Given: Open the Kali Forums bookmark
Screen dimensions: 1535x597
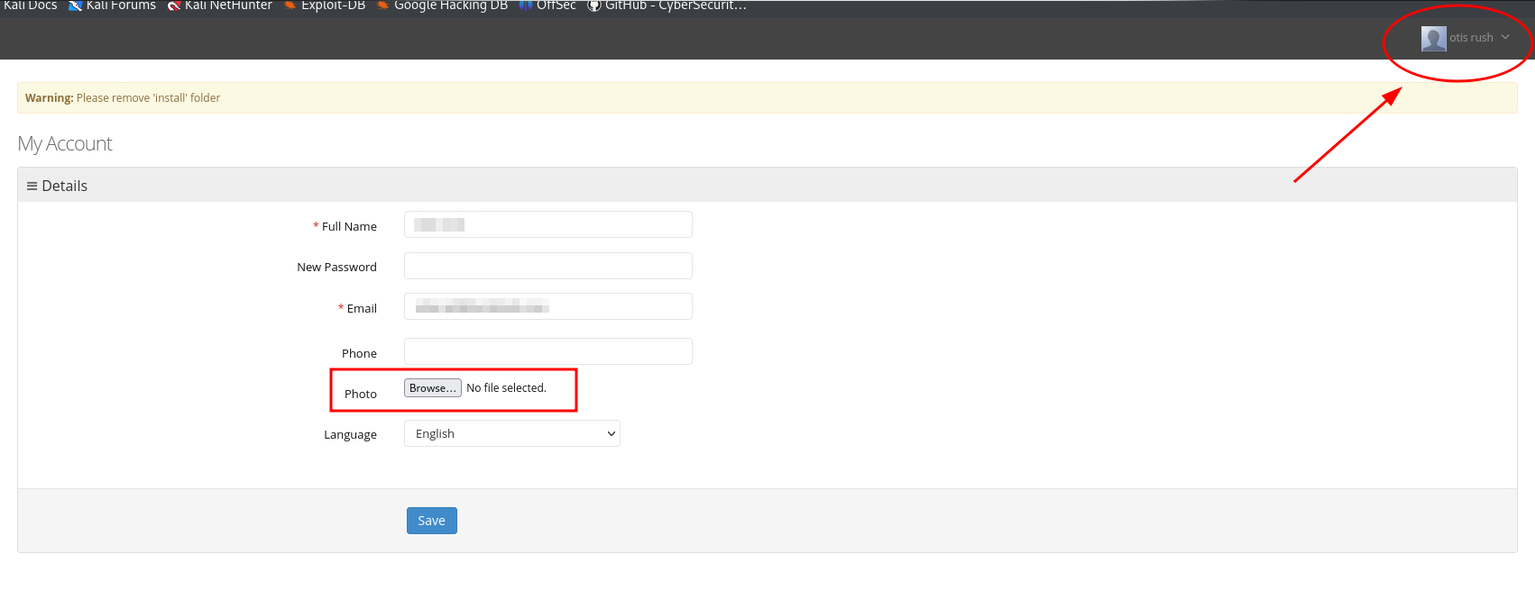Looking at the screenshot, I should click(112, 6).
